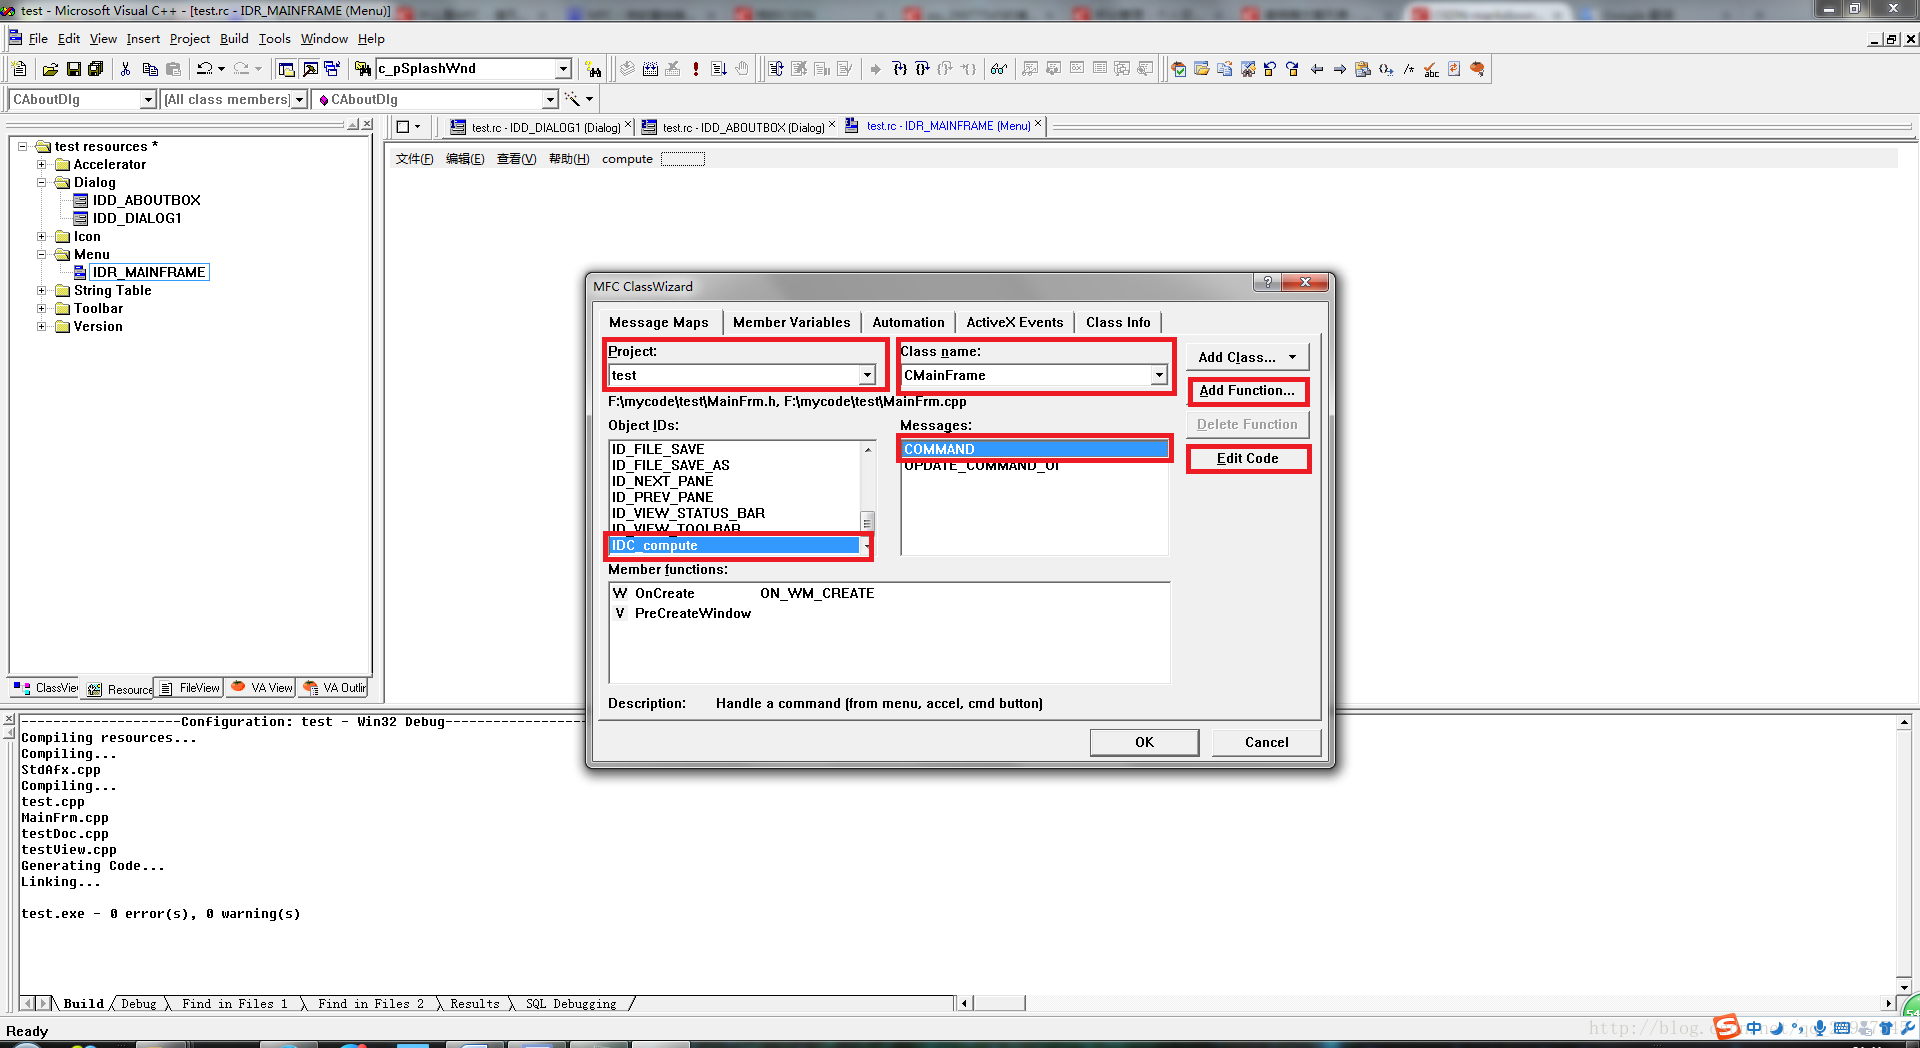Viewport: 1920px width, 1048px height.
Task: Select IDC_compute in Object IDs list
Action: click(735, 545)
